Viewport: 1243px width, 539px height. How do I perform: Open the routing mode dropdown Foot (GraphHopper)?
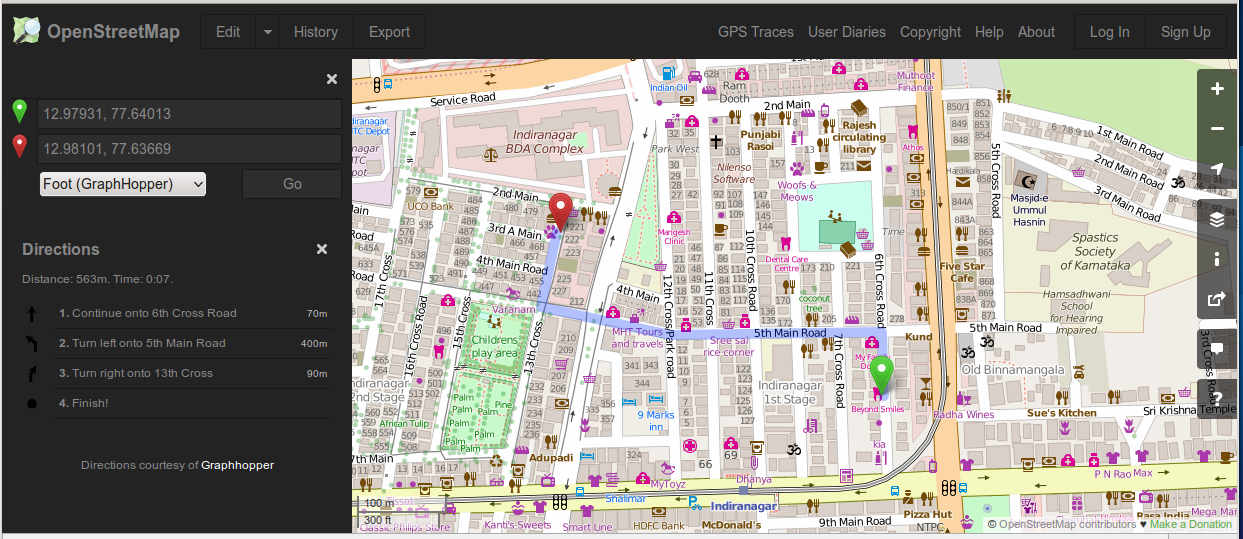pos(123,184)
